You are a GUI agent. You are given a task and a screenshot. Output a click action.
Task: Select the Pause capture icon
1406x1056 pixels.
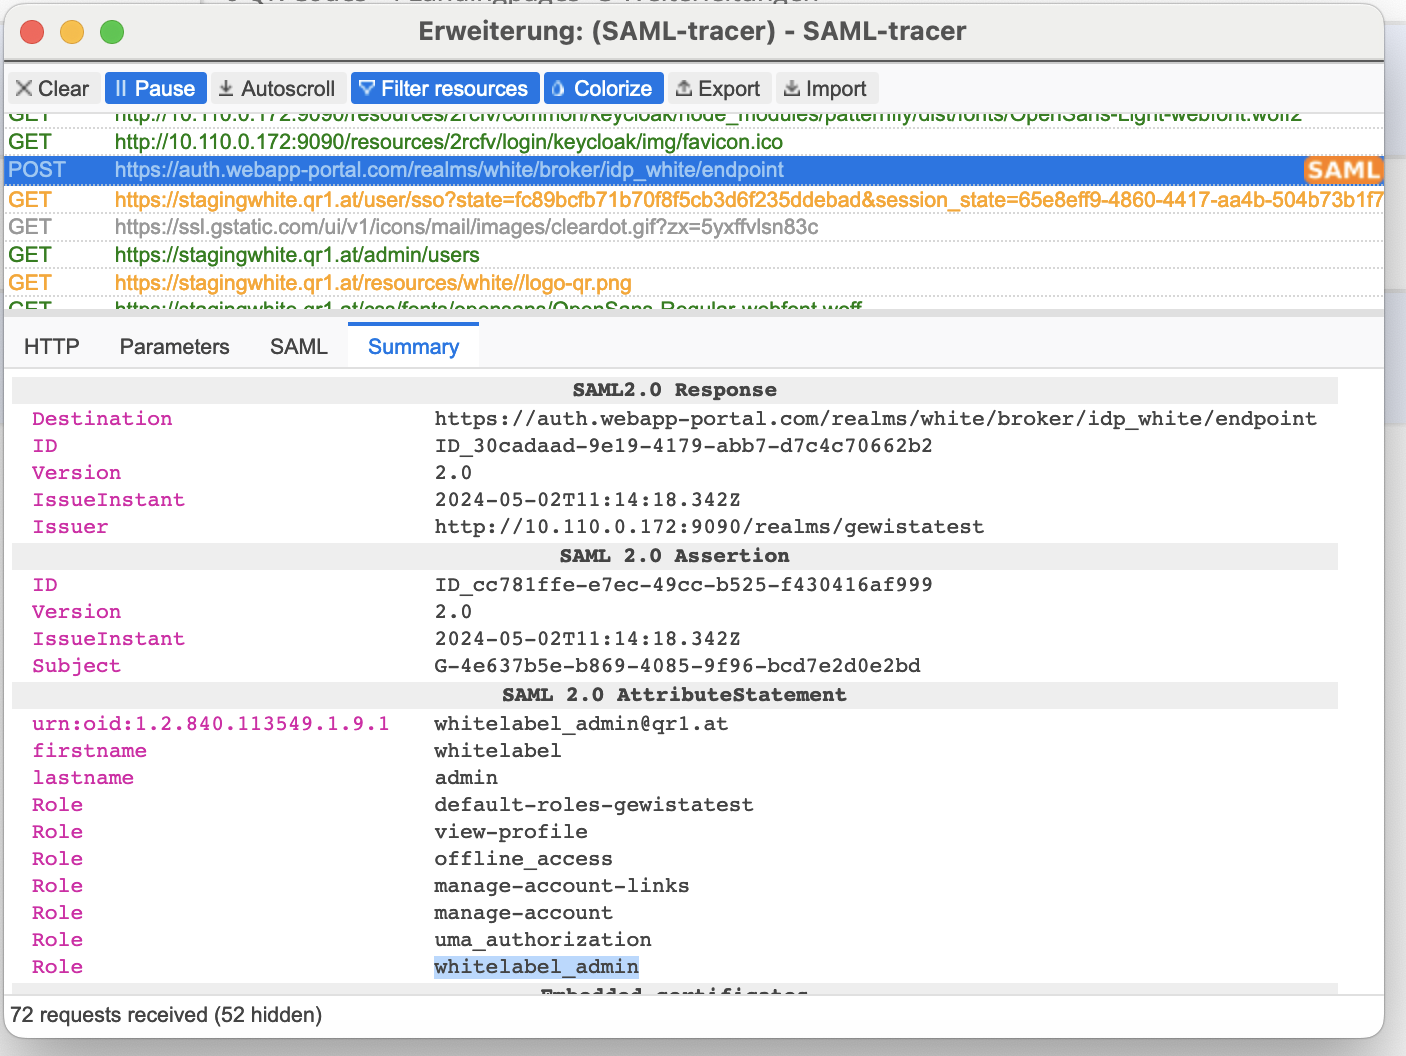[120, 88]
